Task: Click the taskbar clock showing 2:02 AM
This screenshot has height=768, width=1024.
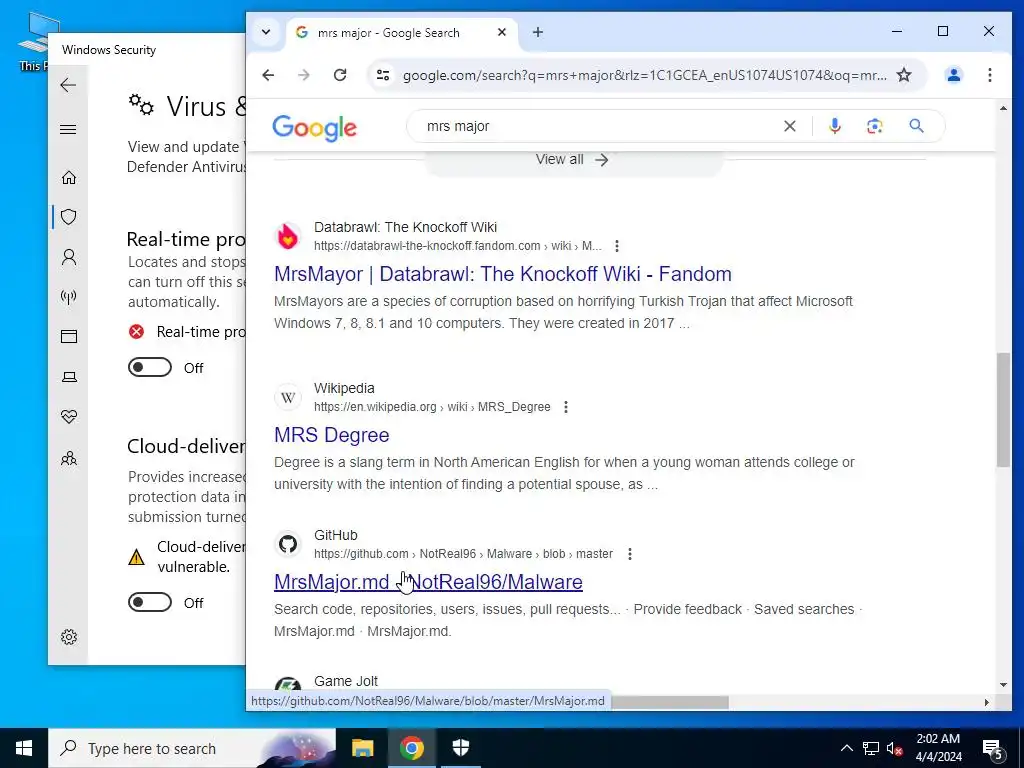Action: point(938,748)
